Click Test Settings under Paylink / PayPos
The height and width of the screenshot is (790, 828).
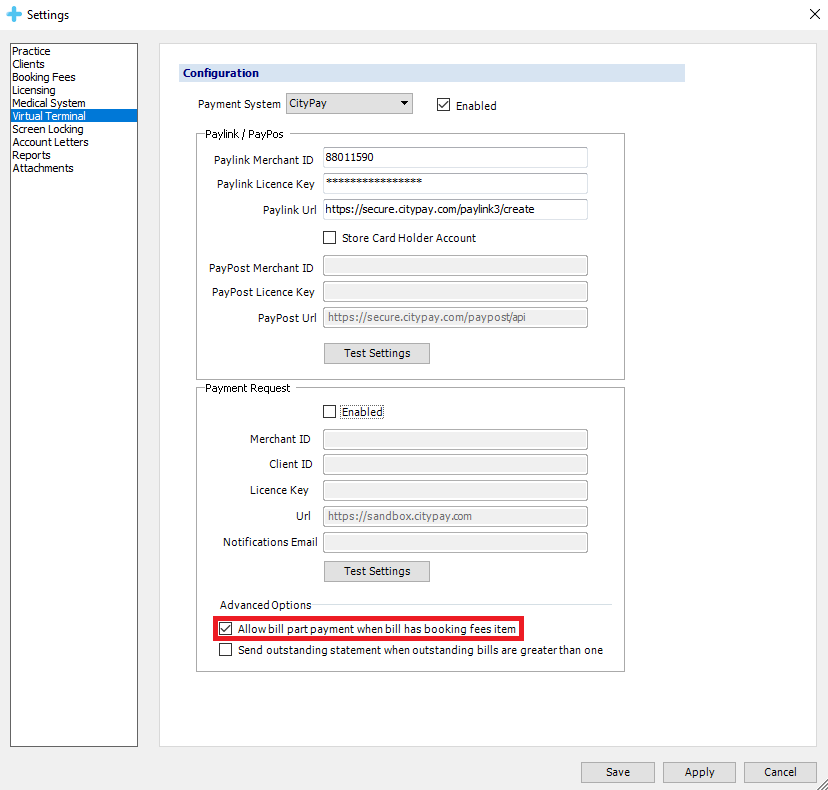376,353
